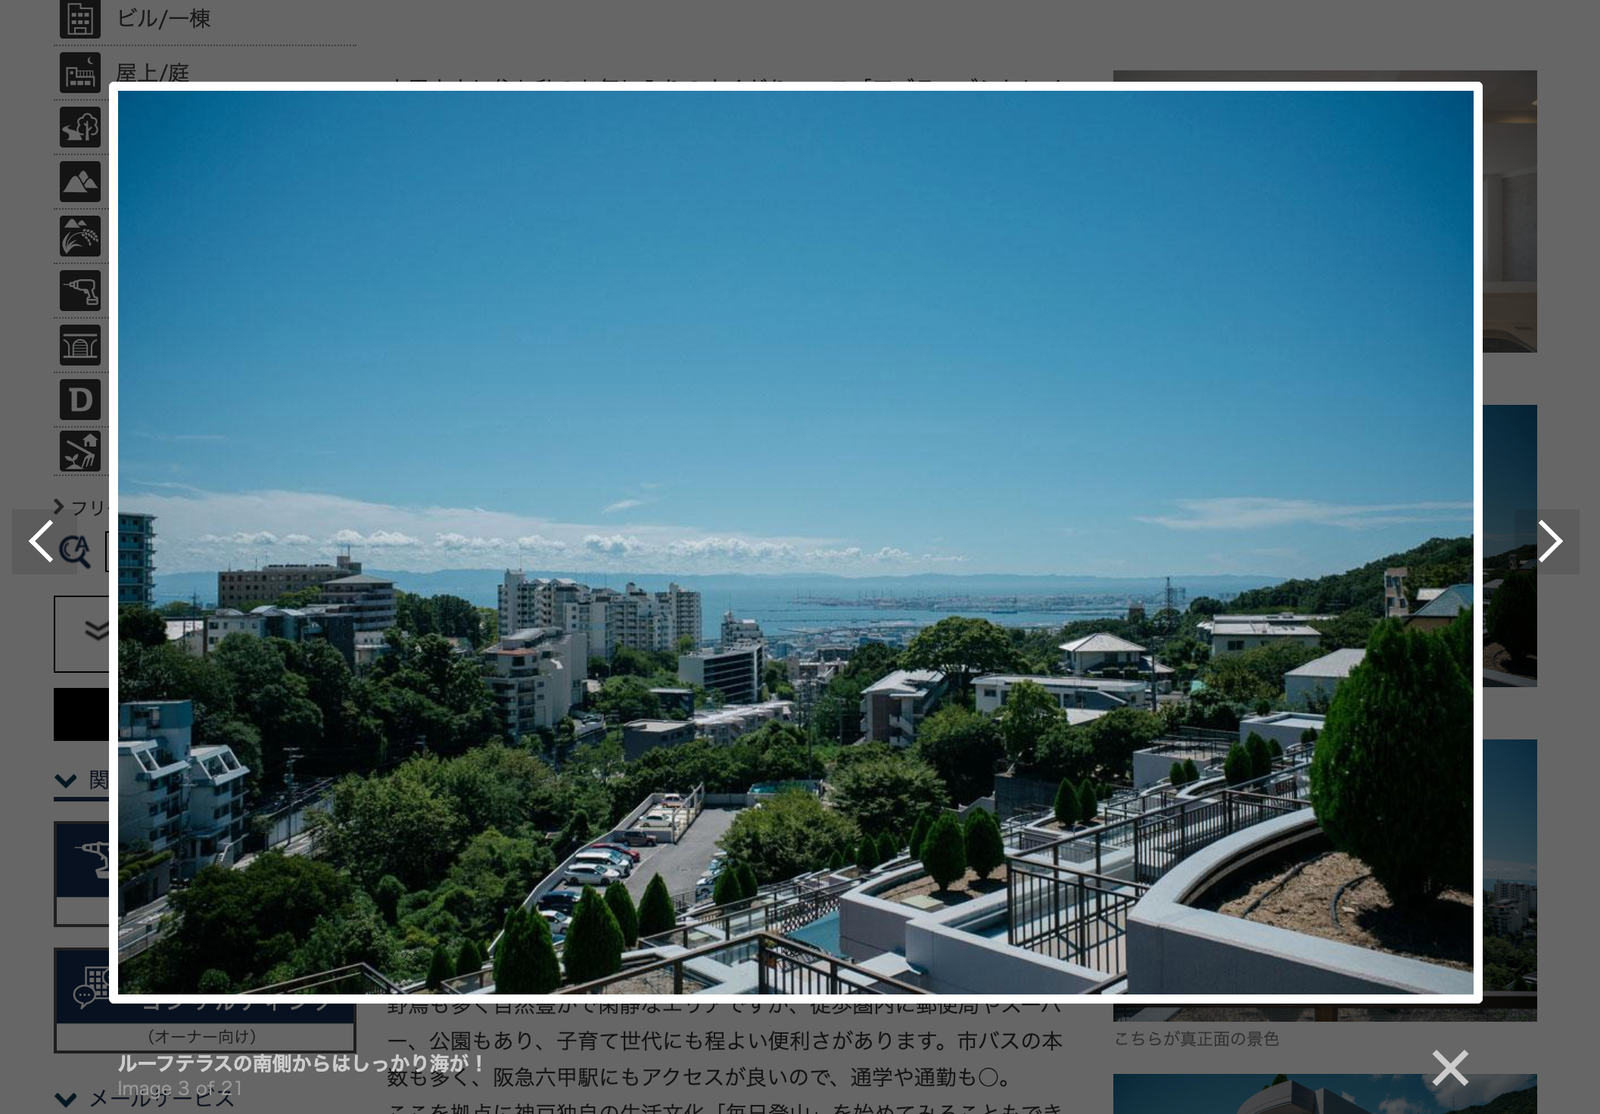The height and width of the screenshot is (1114, 1600).
Task: Click the enlarged sea view photo
Action: [795, 542]
